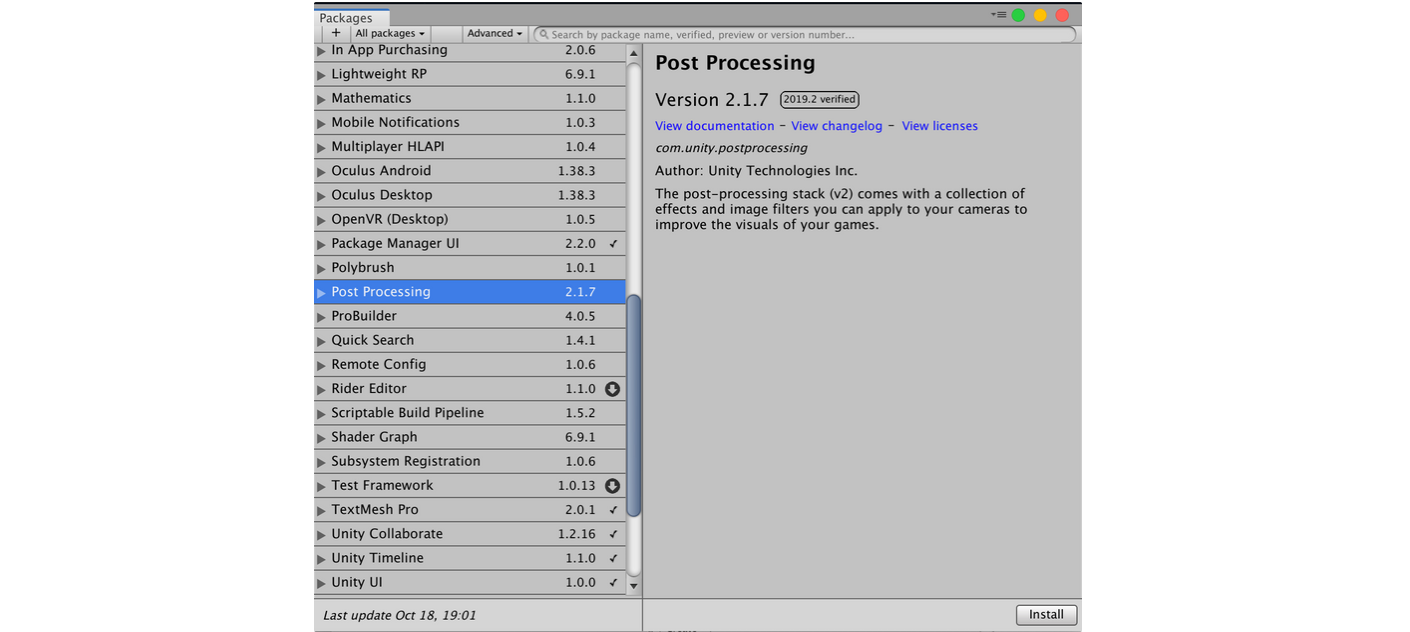The image size is (1410, 632).
Task: Expand the Lightweight RP package arrow
Action: pyautogui.click(x=322, y=75)
